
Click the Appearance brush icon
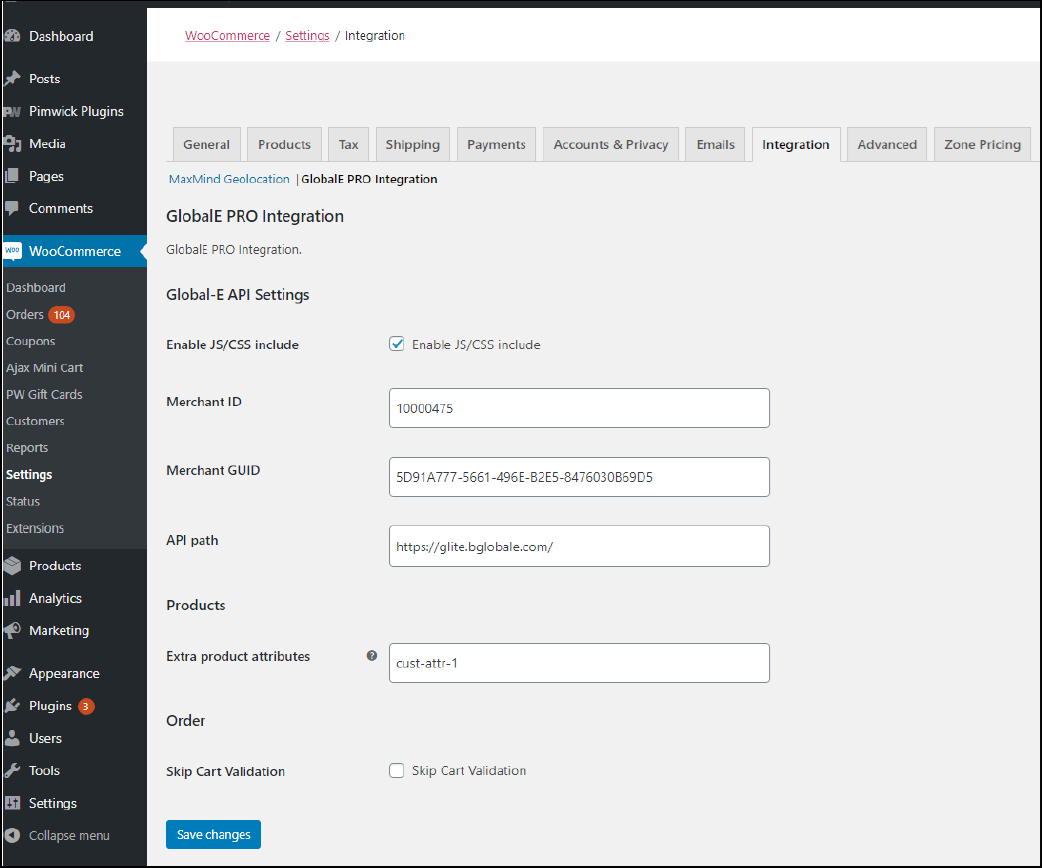click(x=18, y=672)
